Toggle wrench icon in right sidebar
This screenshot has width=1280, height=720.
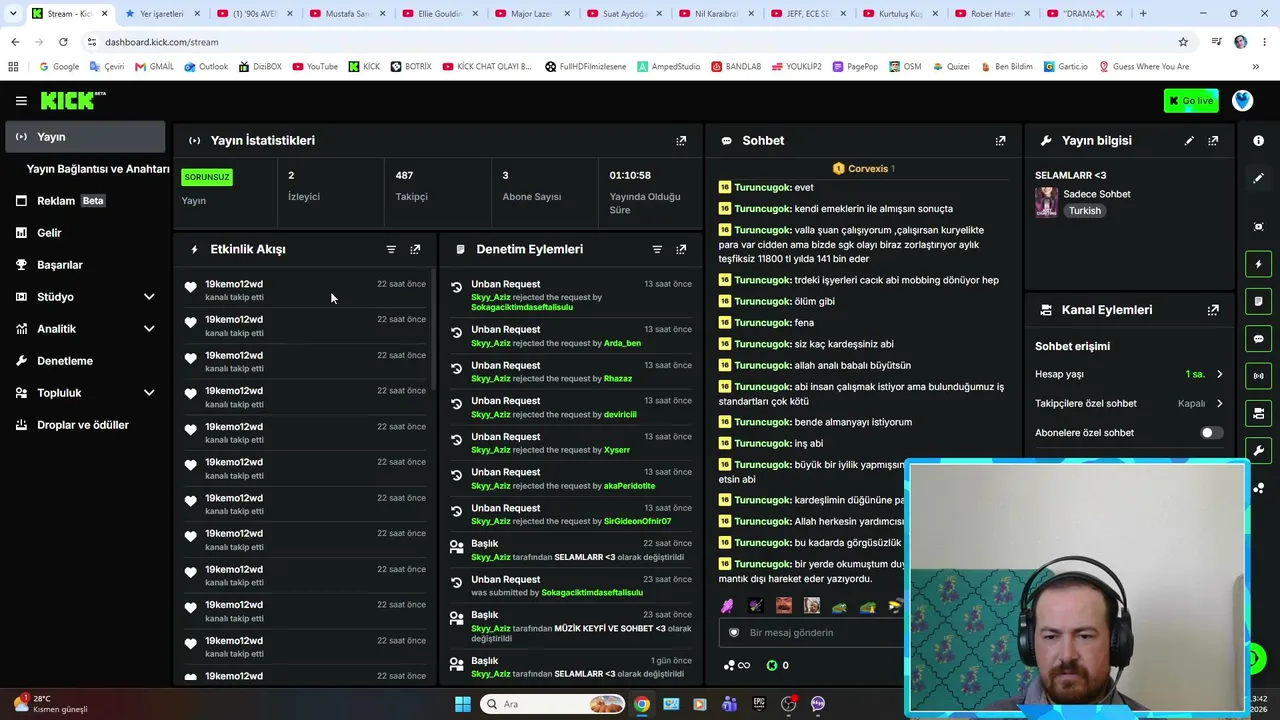(x=1258, y=450)
